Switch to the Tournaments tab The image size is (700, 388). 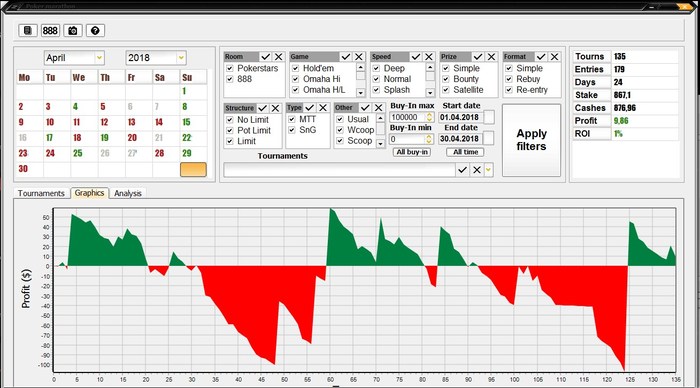41,193
